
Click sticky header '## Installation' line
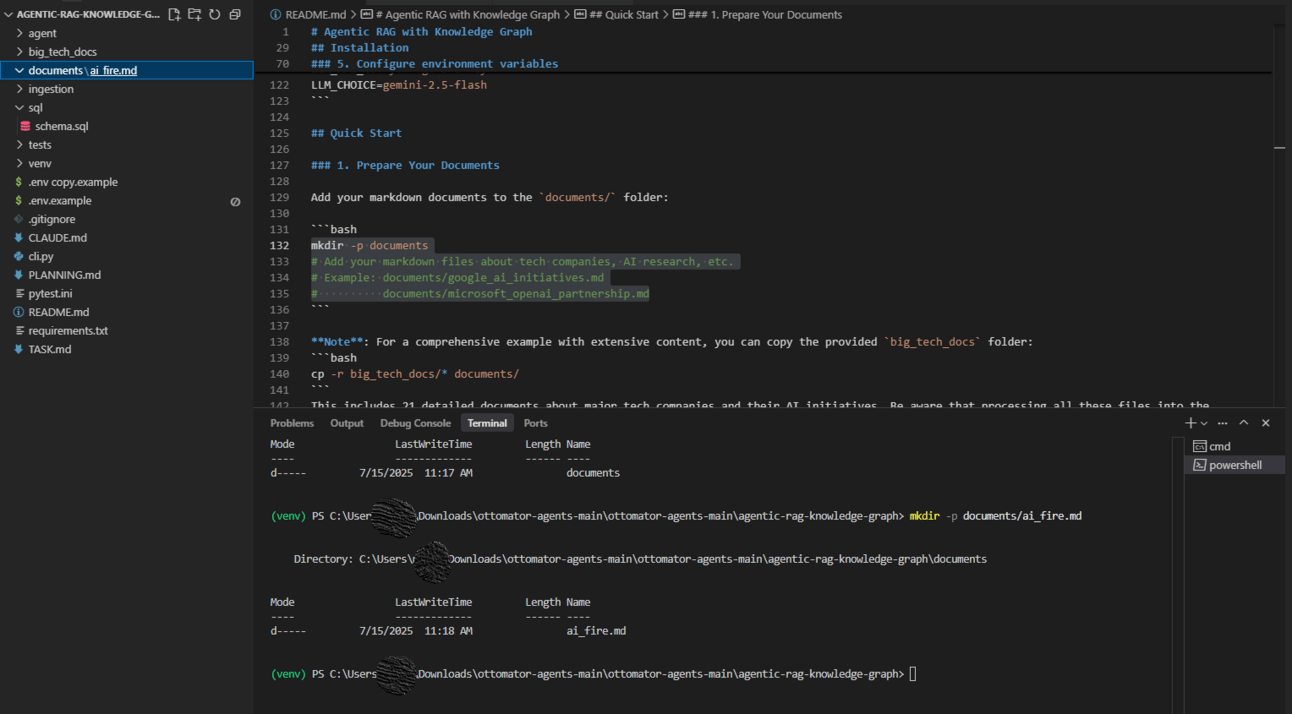(x=360, y=48)
